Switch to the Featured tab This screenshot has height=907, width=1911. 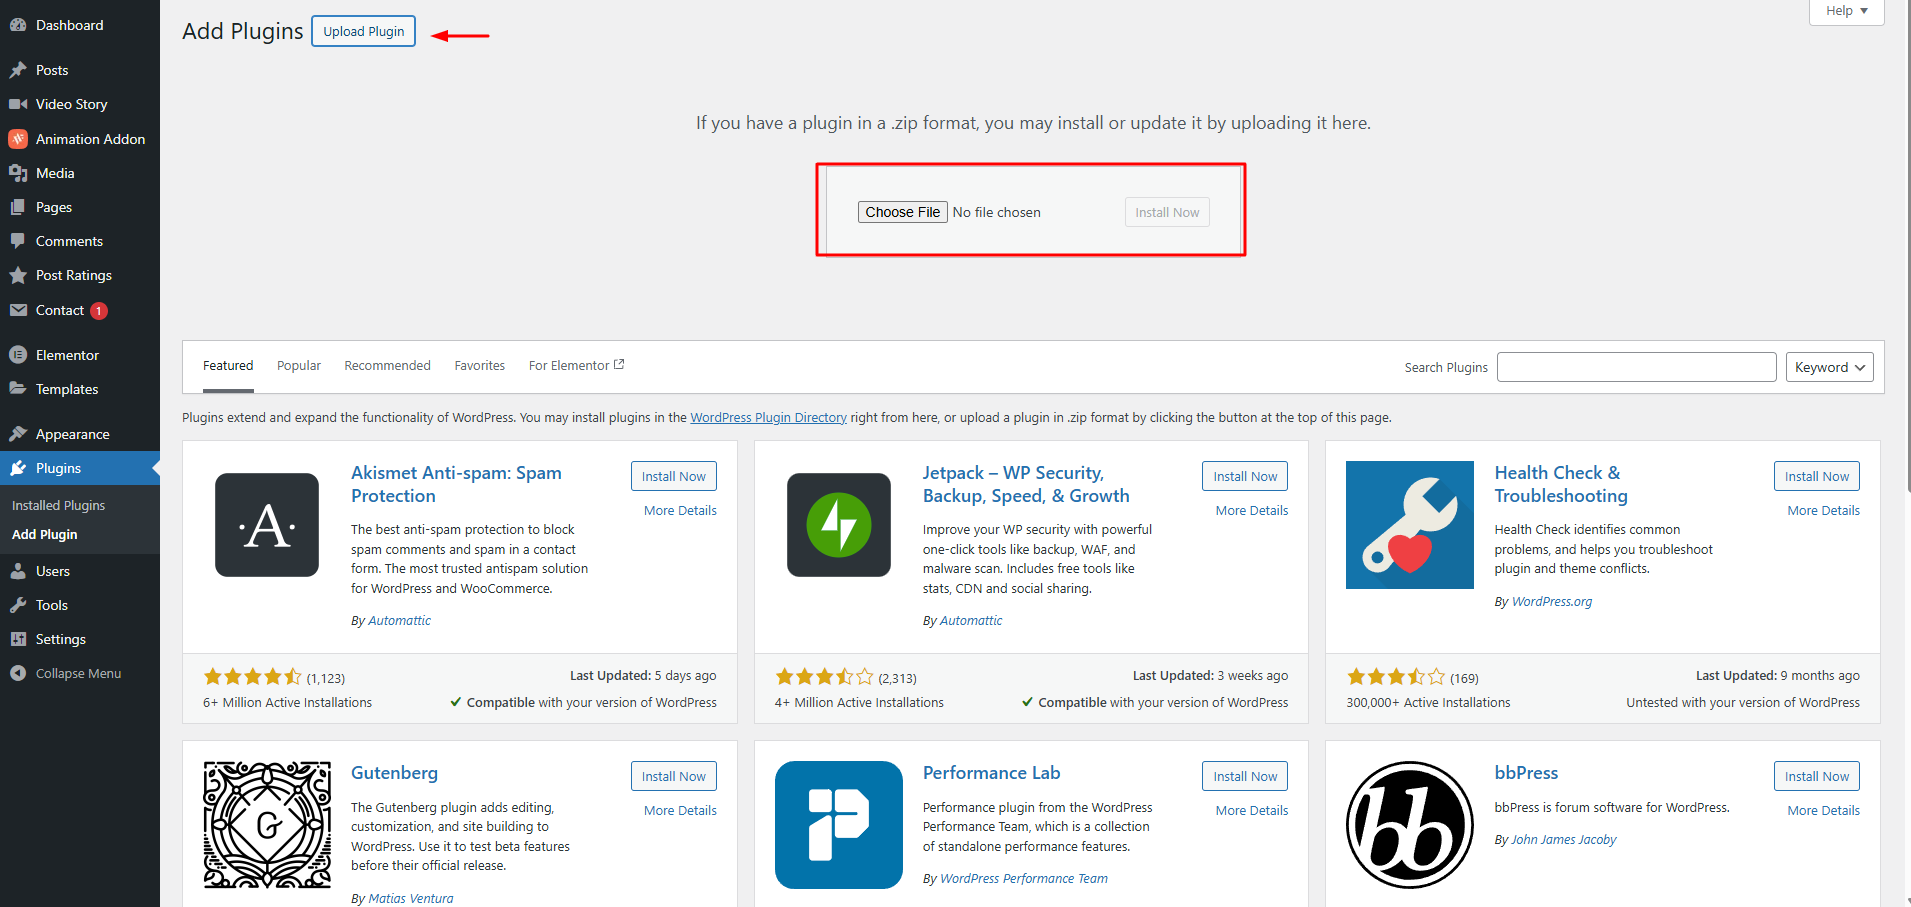228,366
